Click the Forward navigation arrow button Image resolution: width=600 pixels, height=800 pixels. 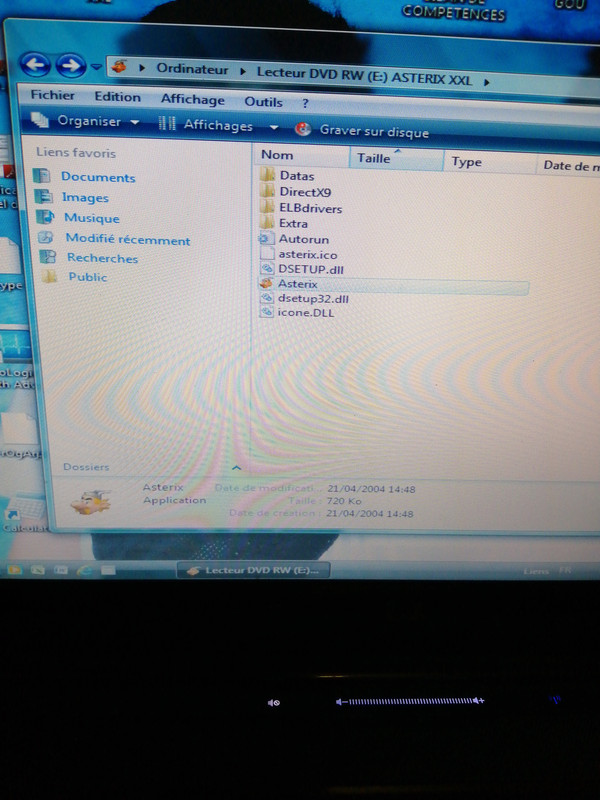pyautogui.click(x=70, y=65)
